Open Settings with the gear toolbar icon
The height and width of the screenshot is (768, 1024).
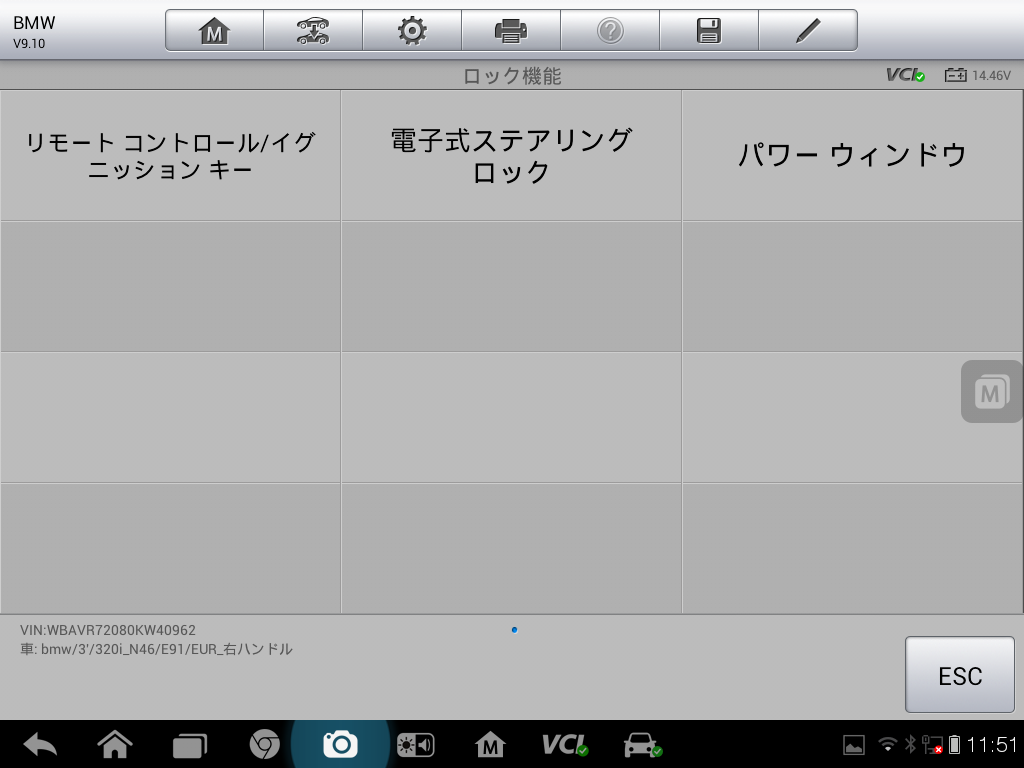click(x=412, y=29)
